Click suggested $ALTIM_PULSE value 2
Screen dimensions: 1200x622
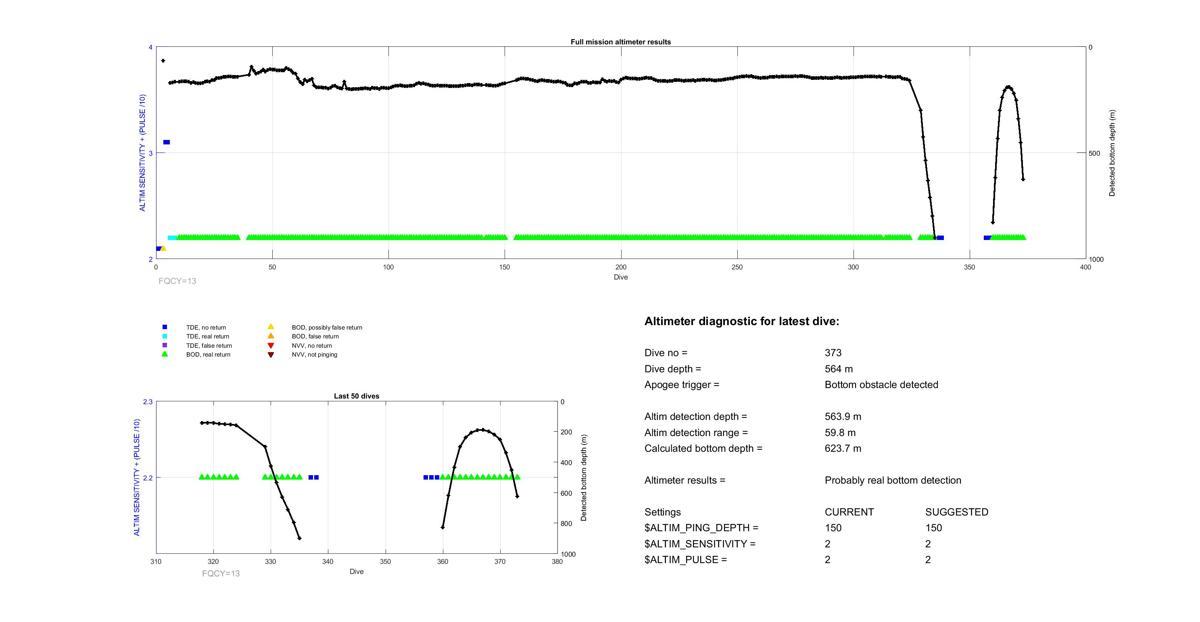[928, 560]
